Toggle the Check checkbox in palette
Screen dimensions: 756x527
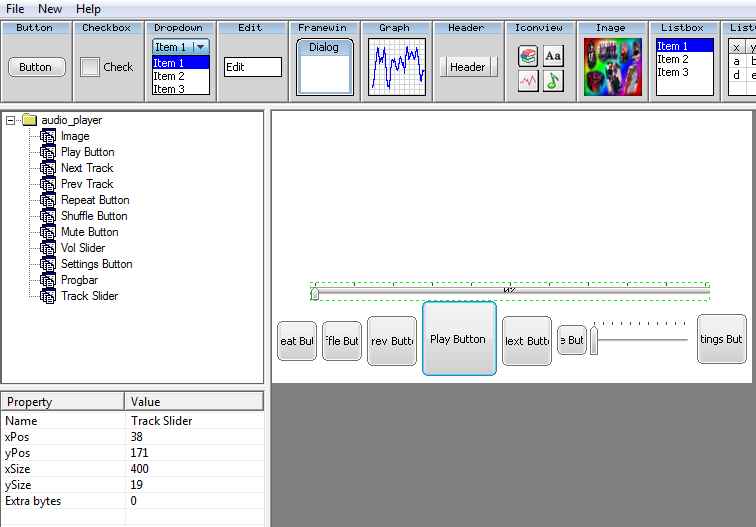pyautogui.click(x=90, y=67)
